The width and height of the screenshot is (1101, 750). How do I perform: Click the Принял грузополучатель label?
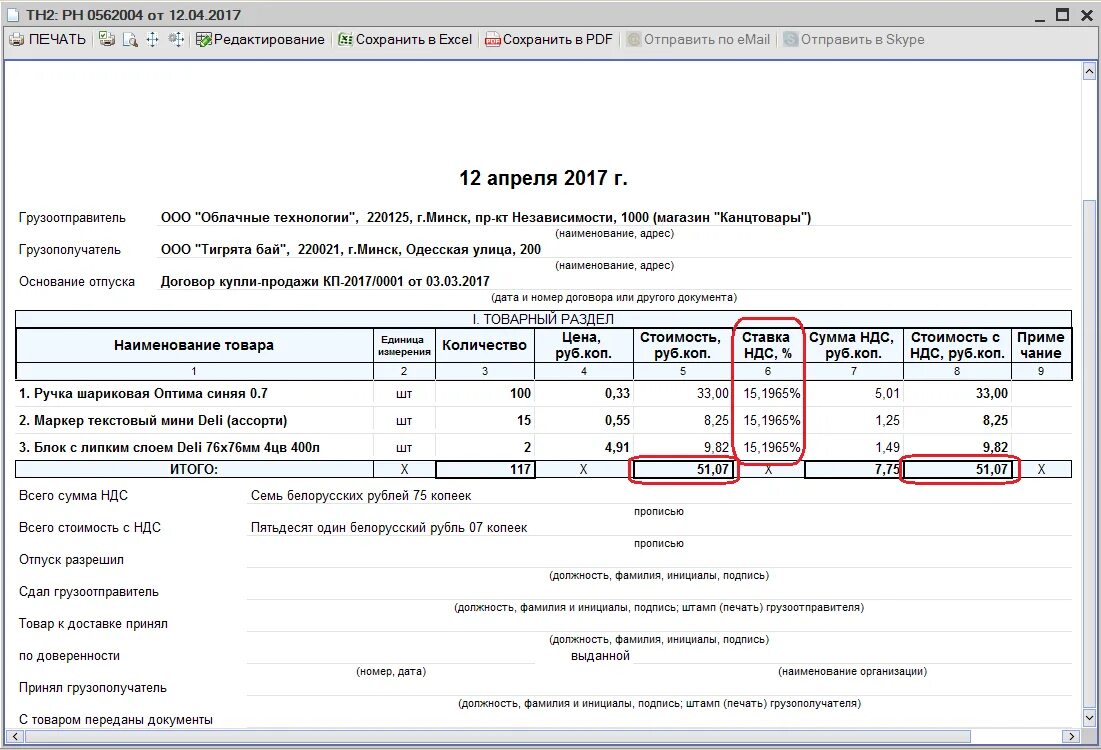pos(93,688)
